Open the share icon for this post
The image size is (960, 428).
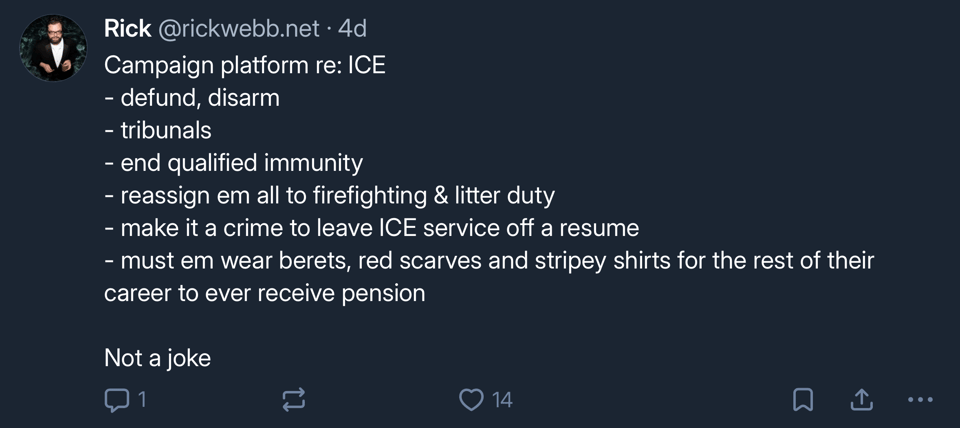click(x=860, y=400)
